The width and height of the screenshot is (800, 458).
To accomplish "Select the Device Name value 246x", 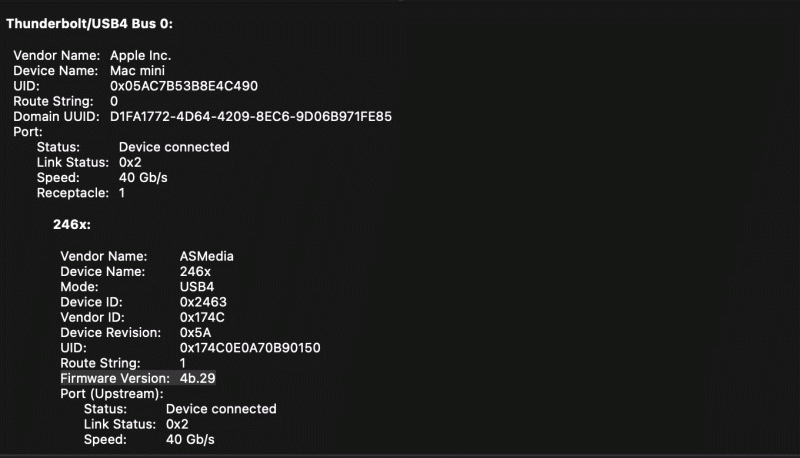I will point(195,271).
